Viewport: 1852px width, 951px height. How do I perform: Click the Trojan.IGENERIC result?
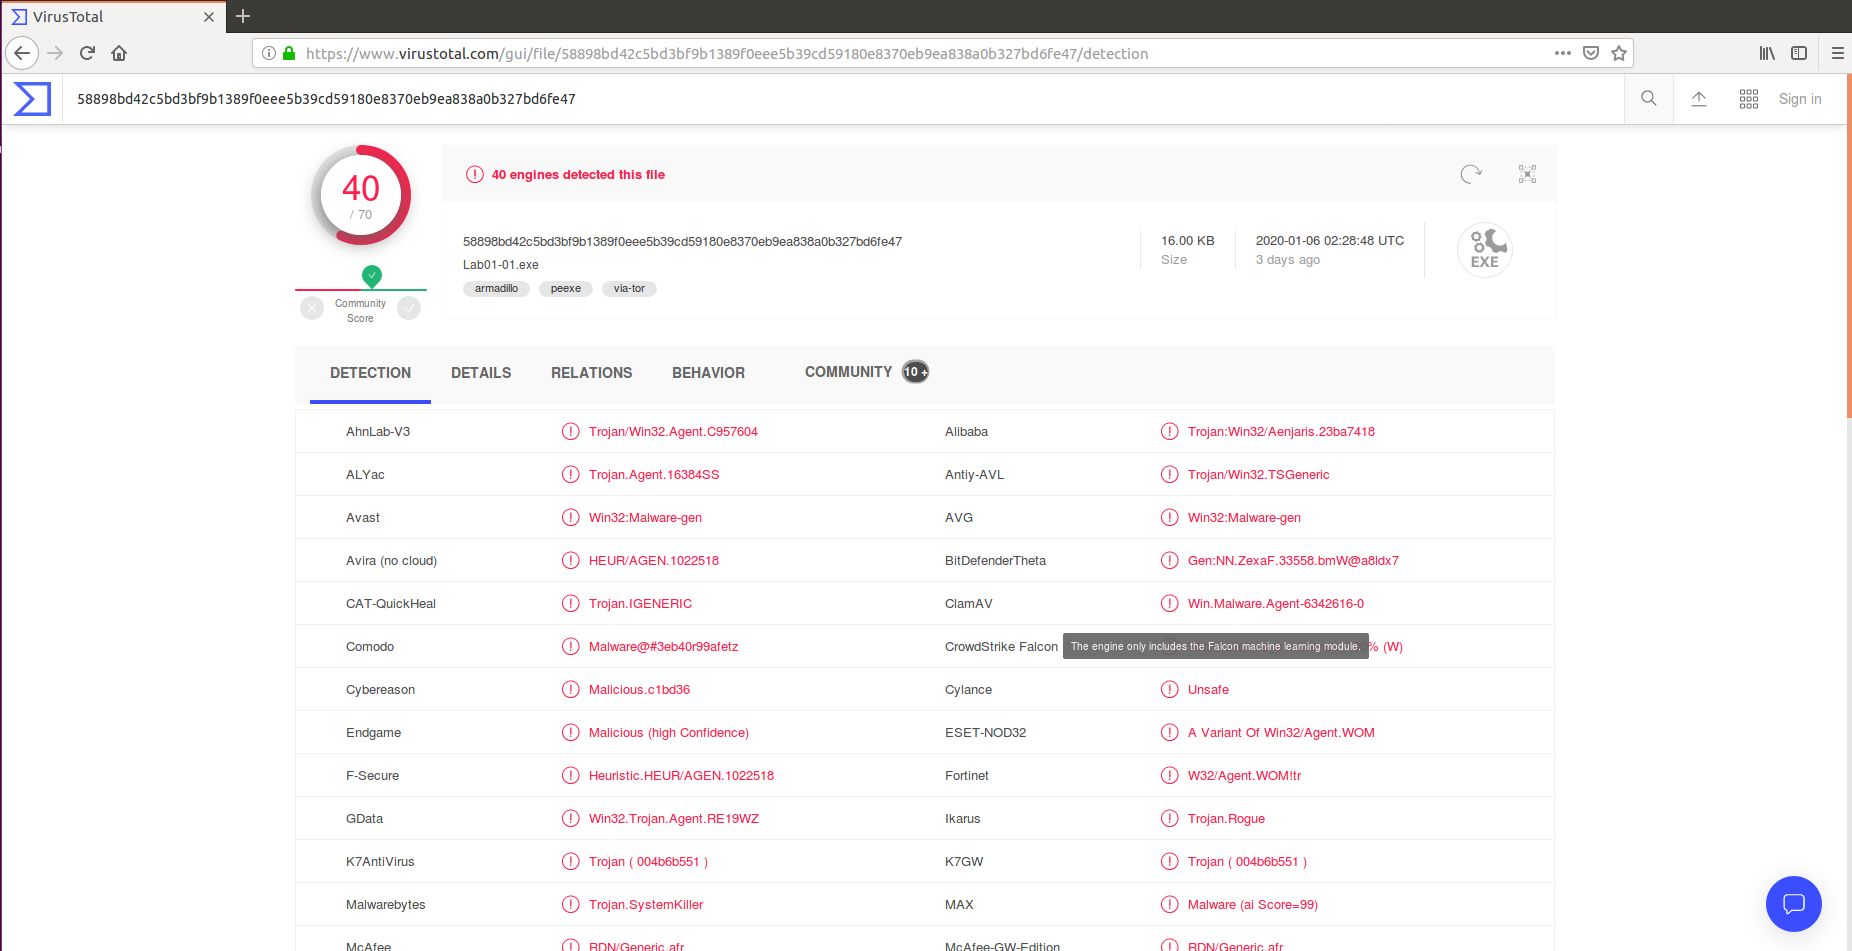[640, 604]
